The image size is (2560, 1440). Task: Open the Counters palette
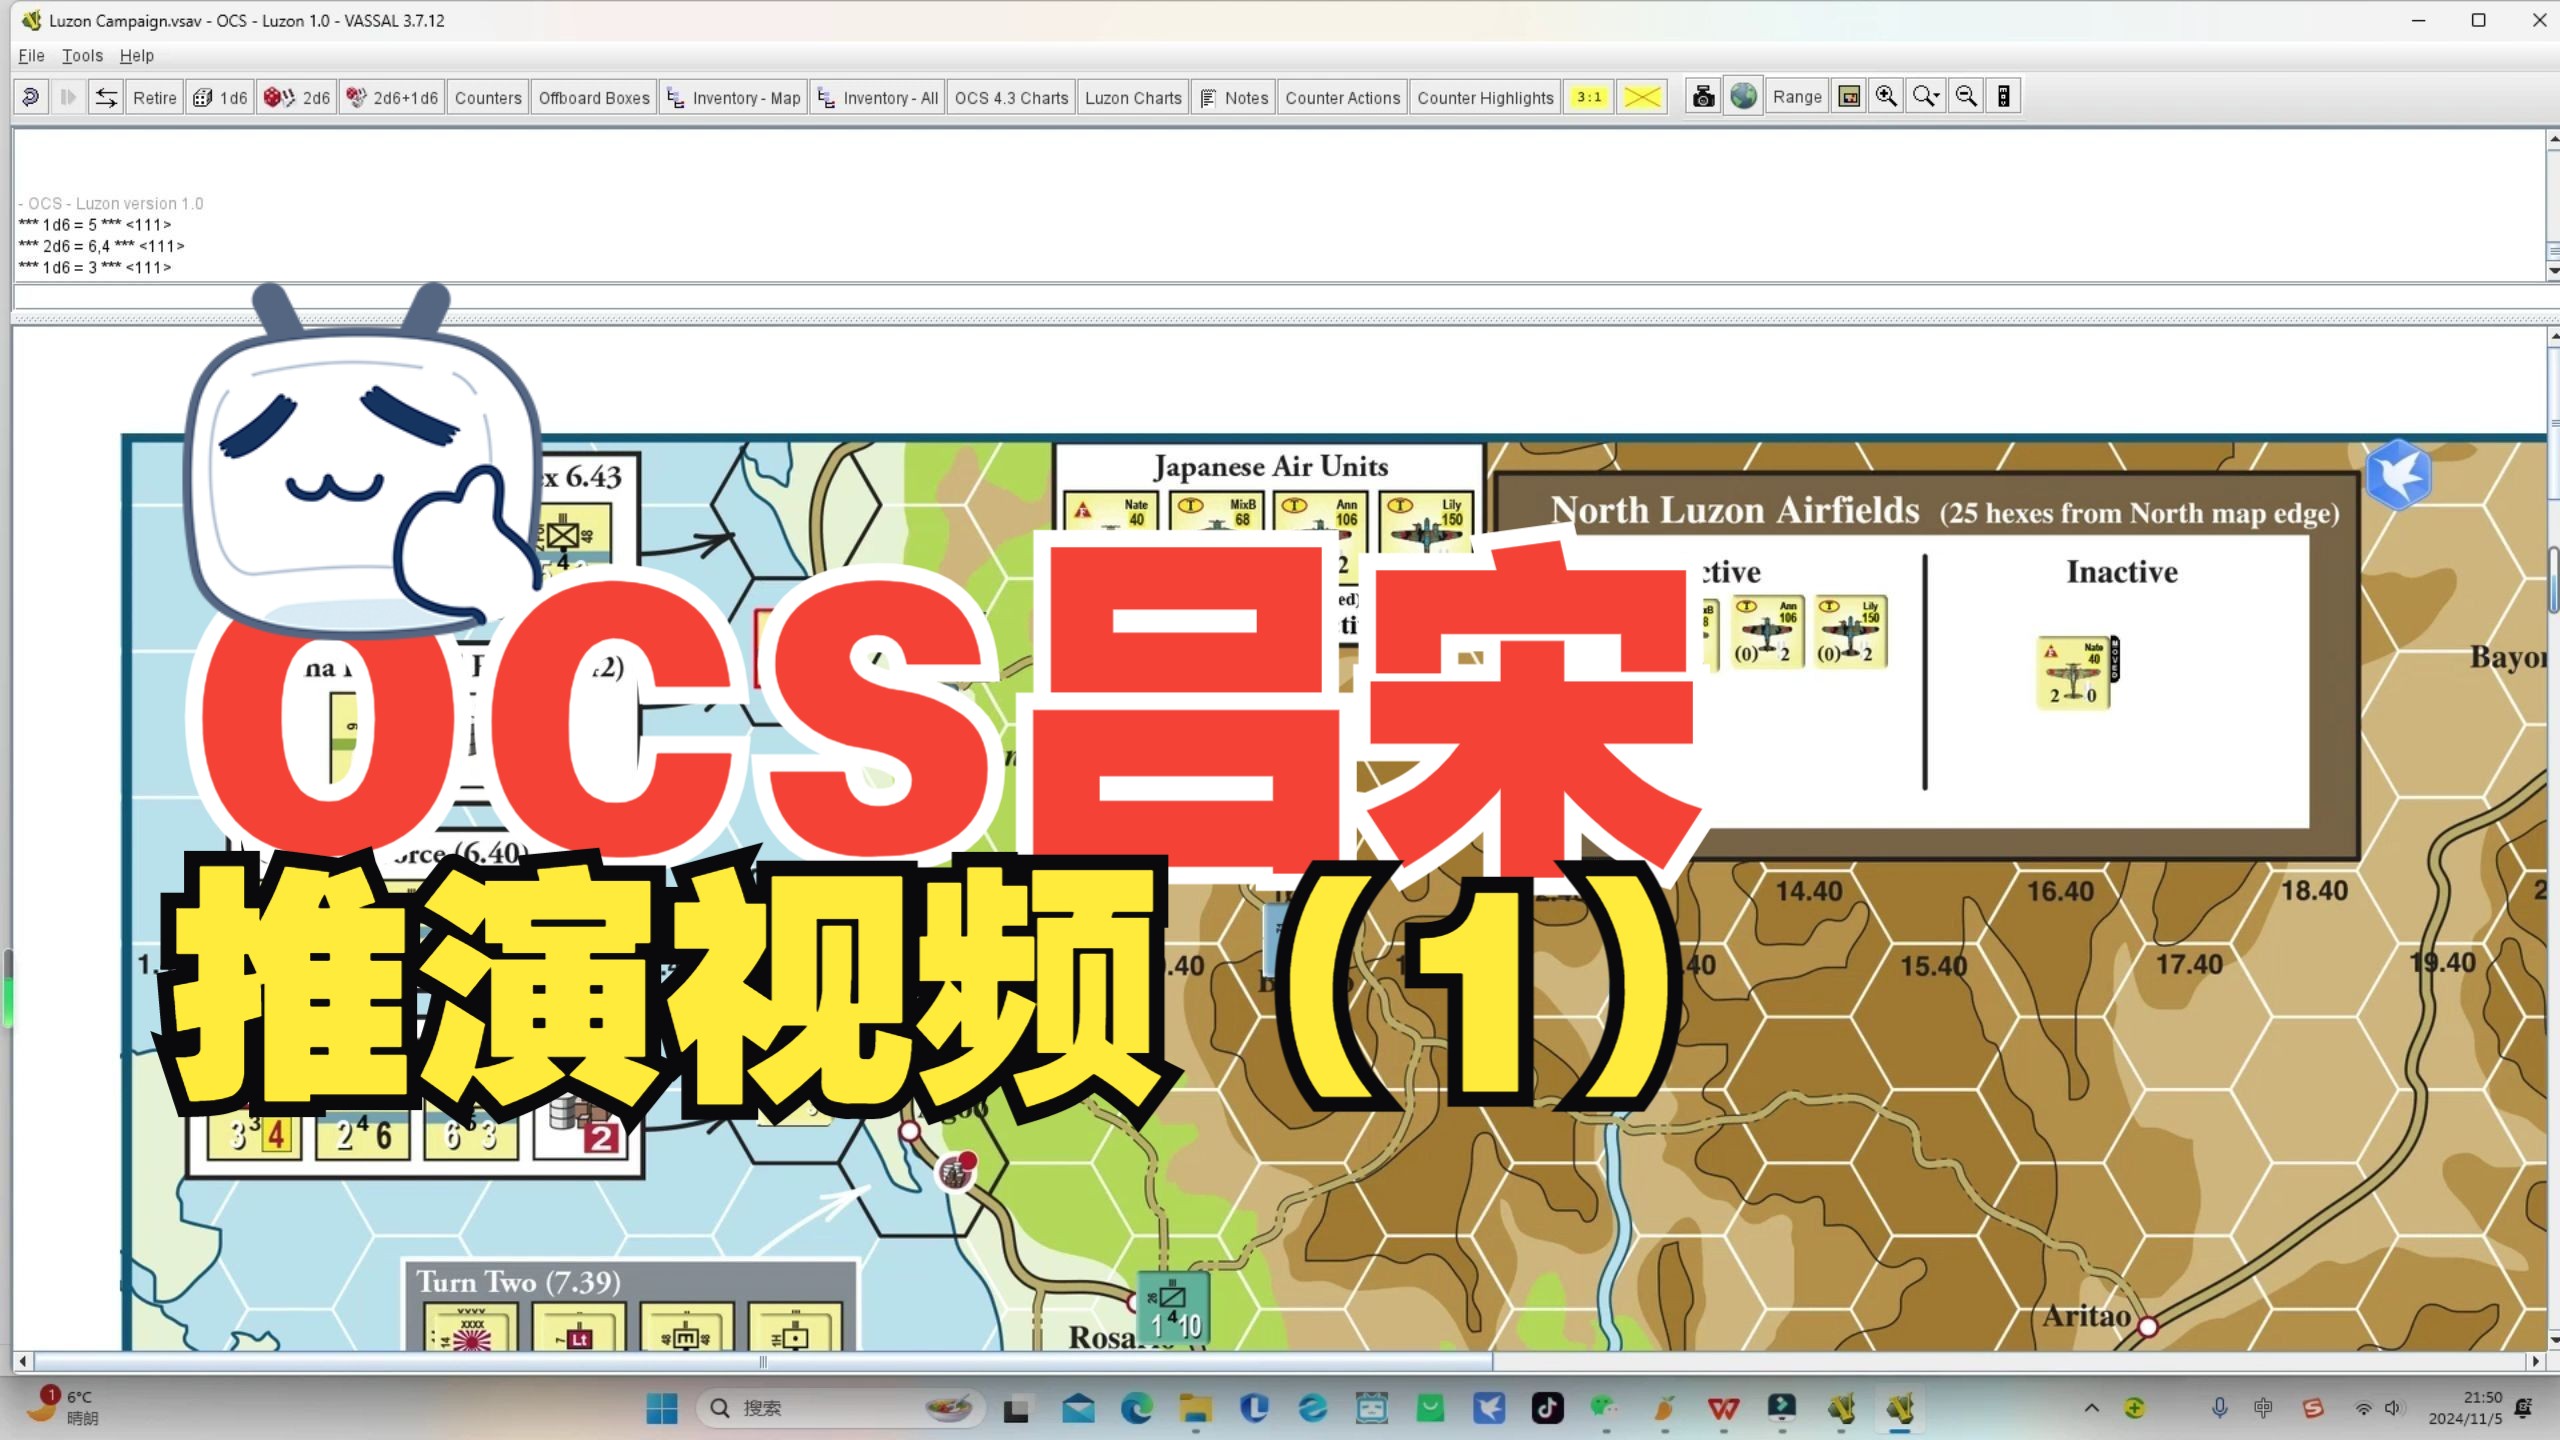[x=488, y=97]
